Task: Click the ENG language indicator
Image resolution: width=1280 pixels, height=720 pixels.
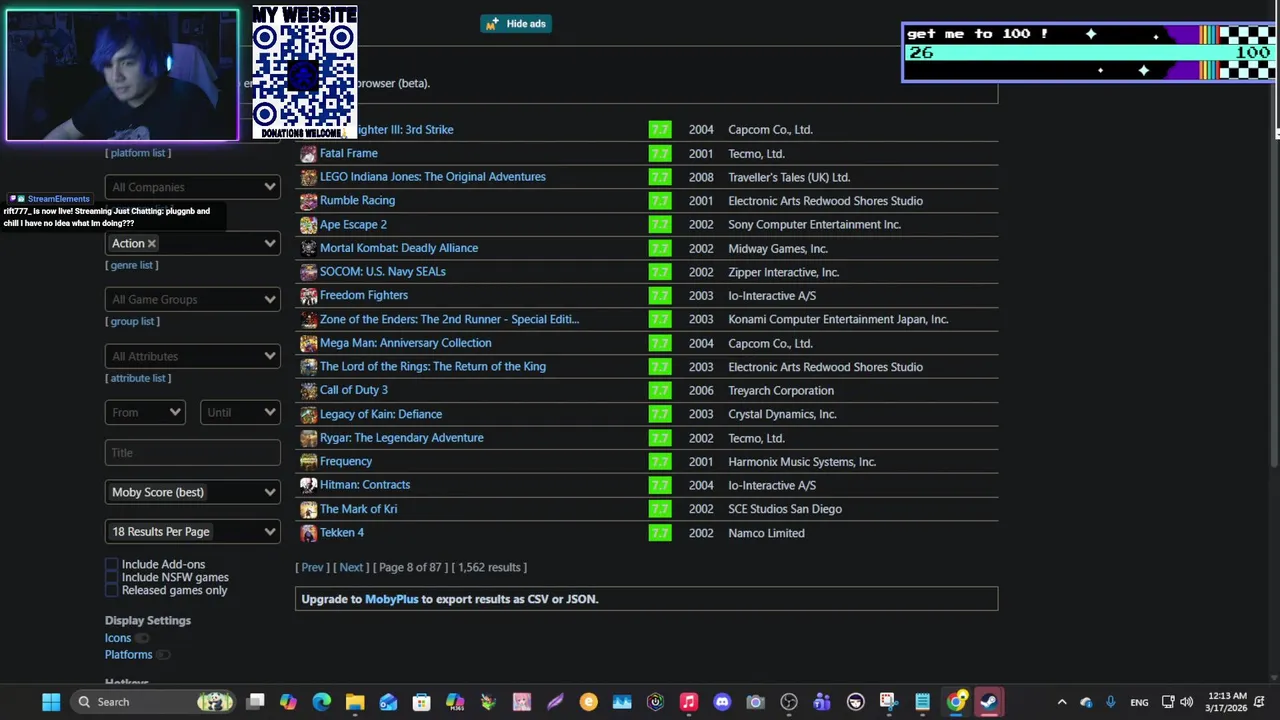Action: (1139, 702)
